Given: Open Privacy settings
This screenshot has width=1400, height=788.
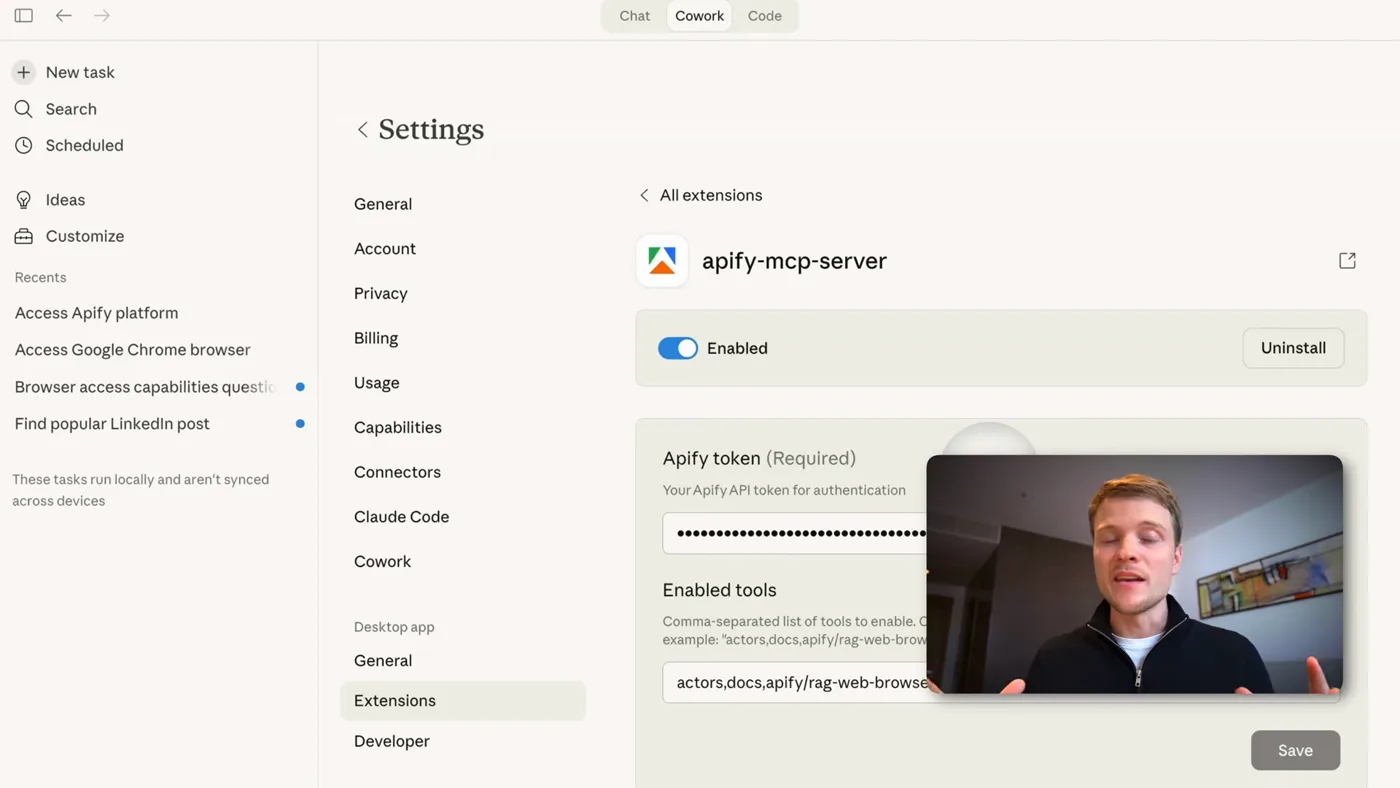Looking at the screenshot, I should tap(381, 293).
